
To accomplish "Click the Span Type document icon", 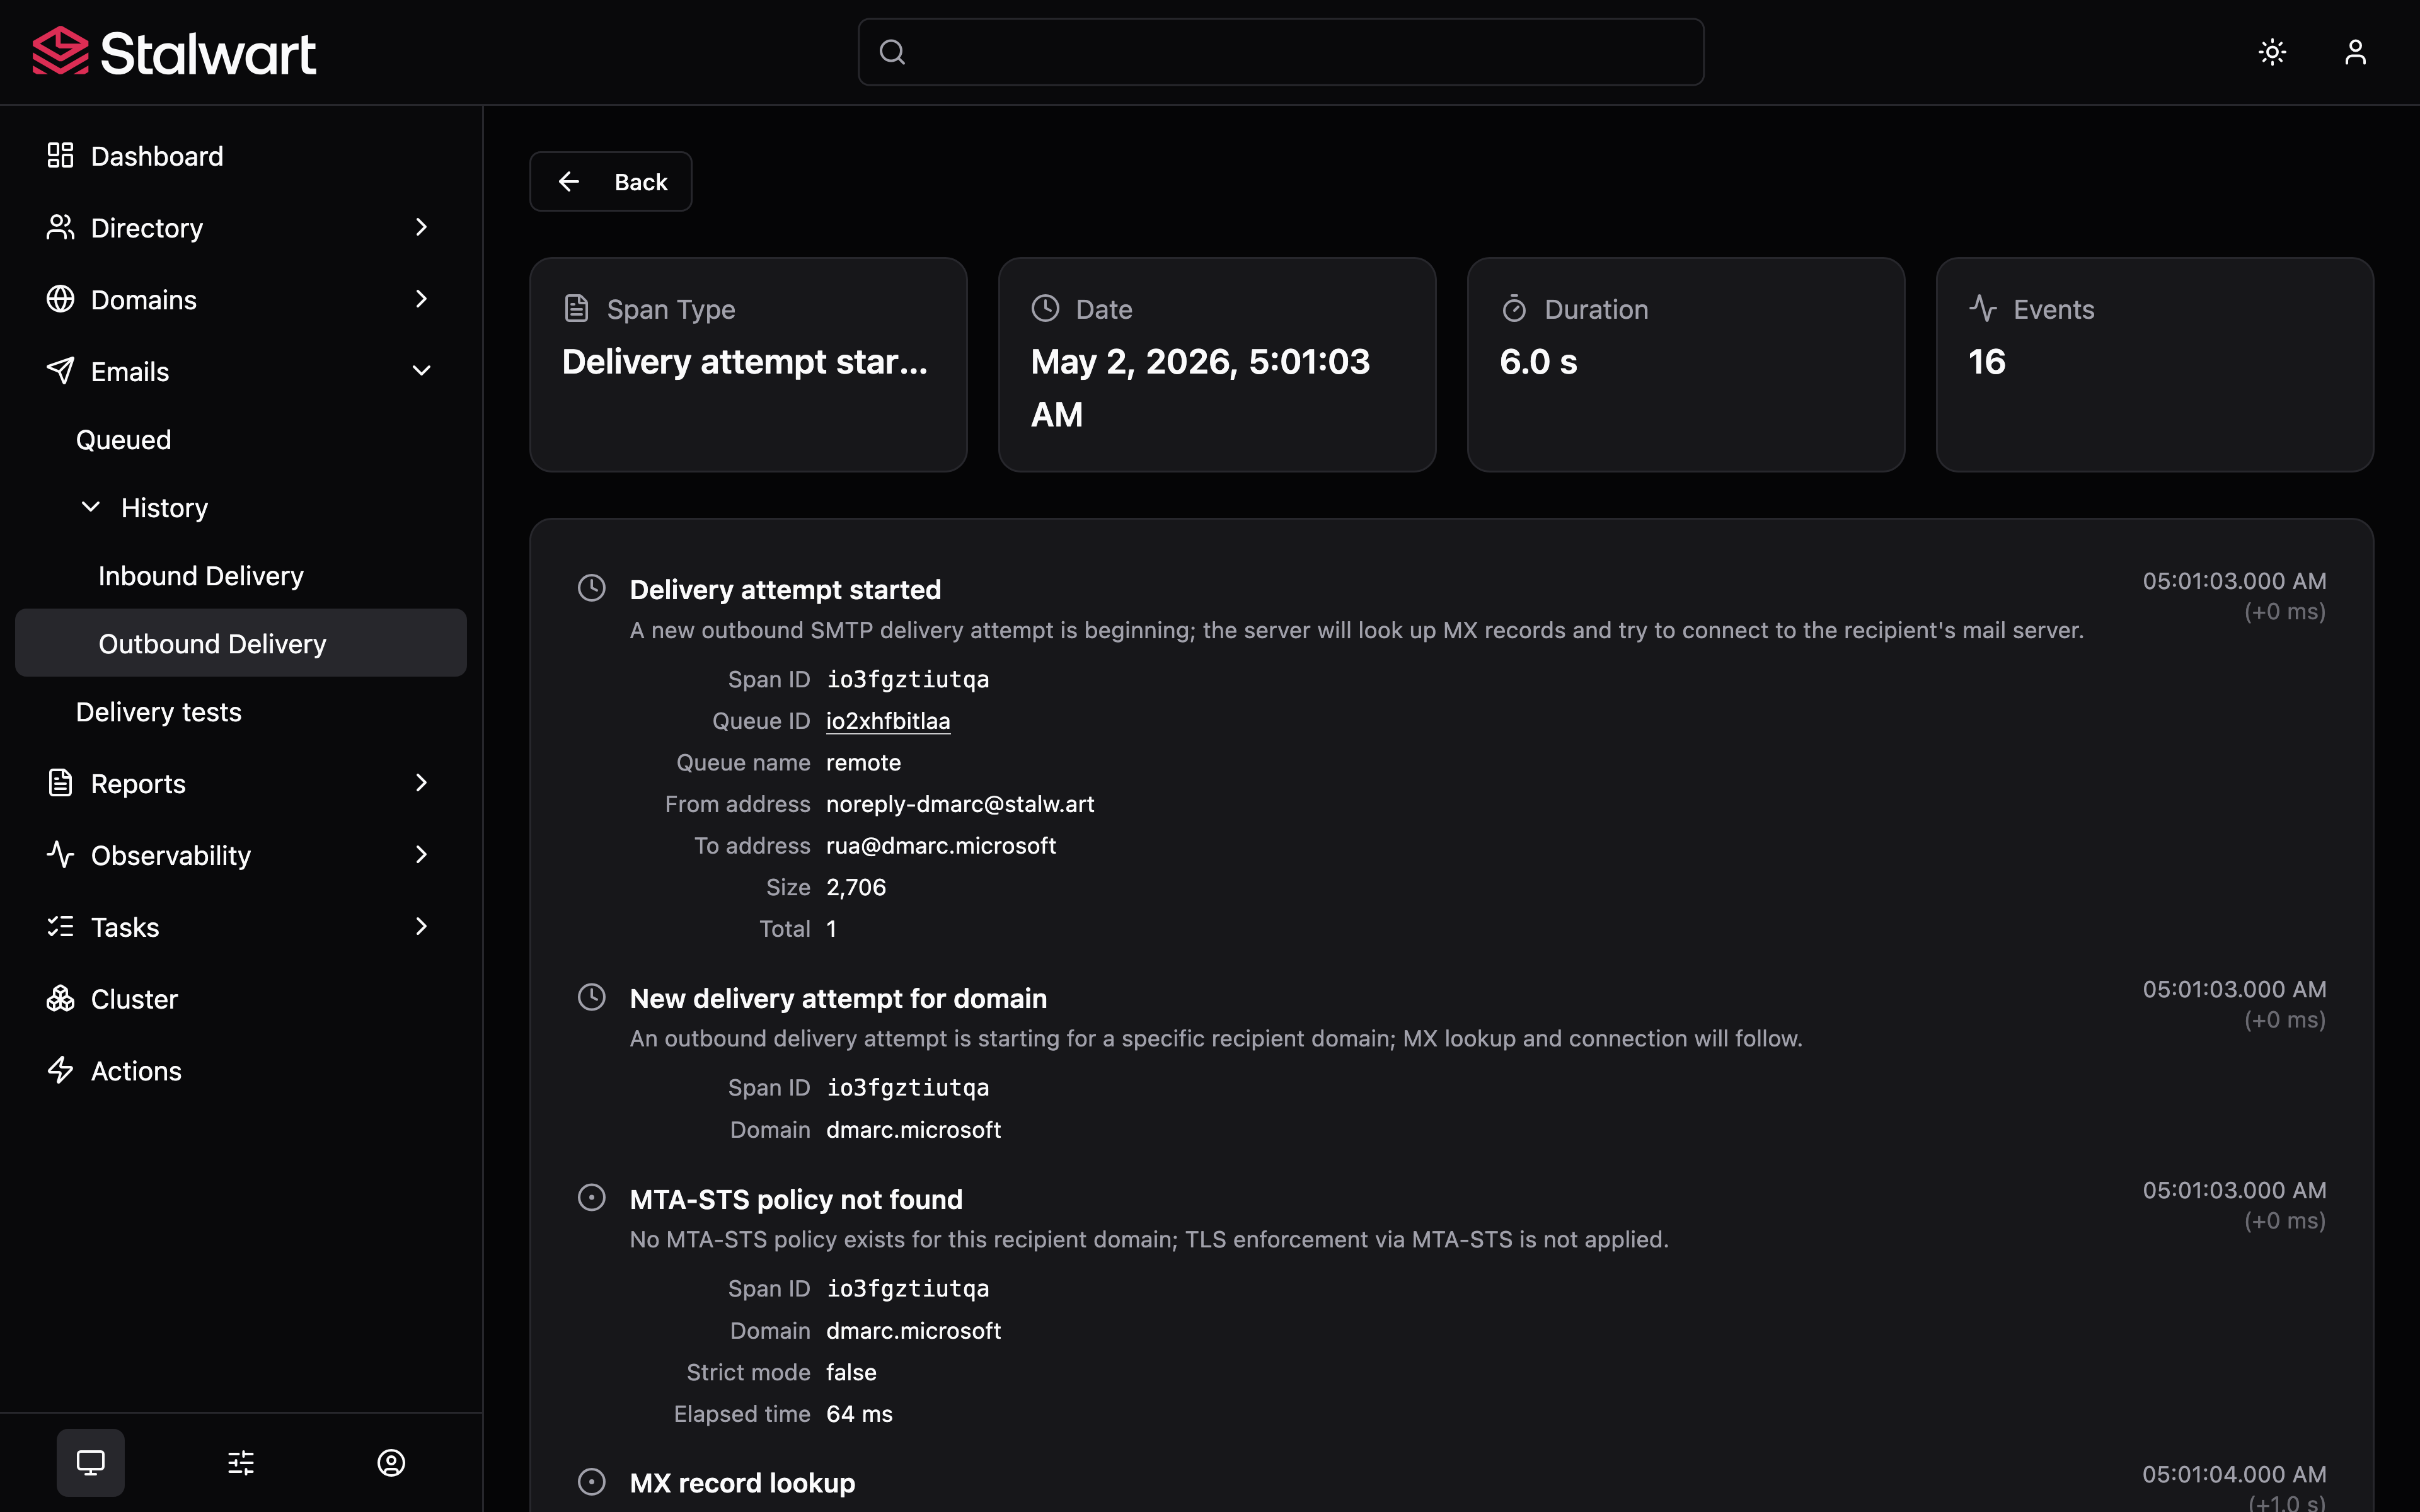I will point(576,308).
